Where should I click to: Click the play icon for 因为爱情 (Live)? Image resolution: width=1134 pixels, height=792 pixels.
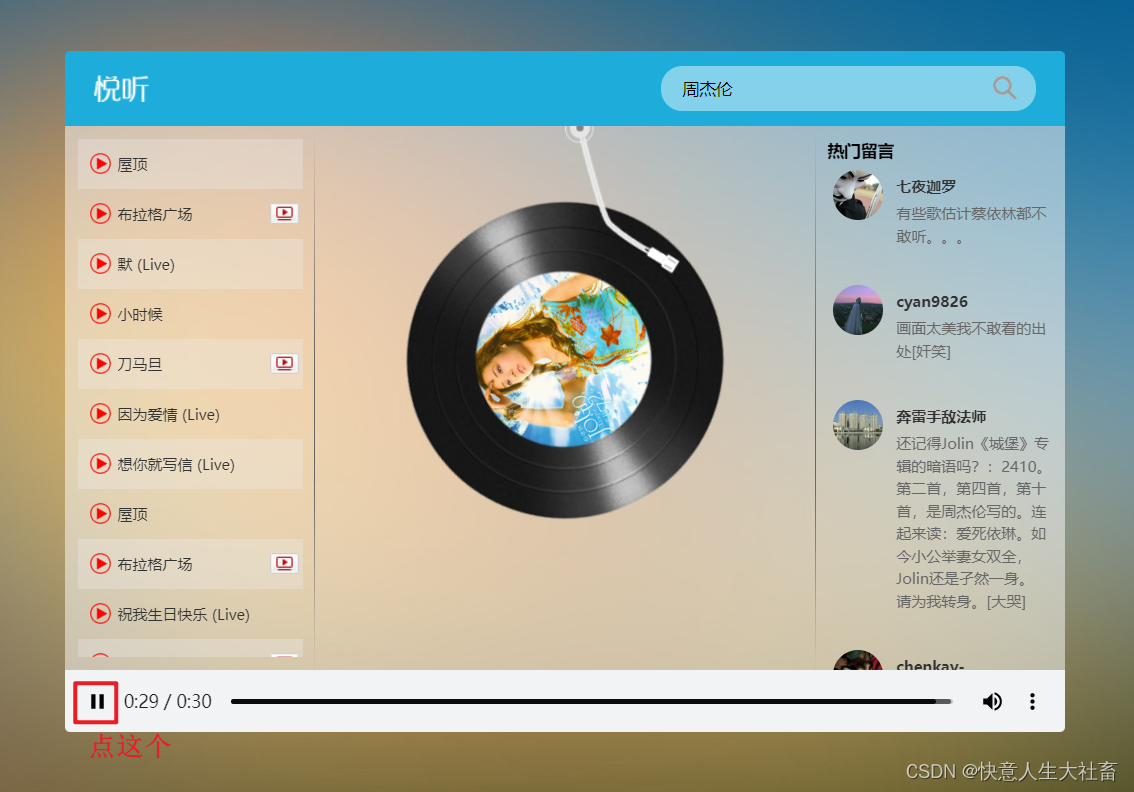(x=100, y=413)
